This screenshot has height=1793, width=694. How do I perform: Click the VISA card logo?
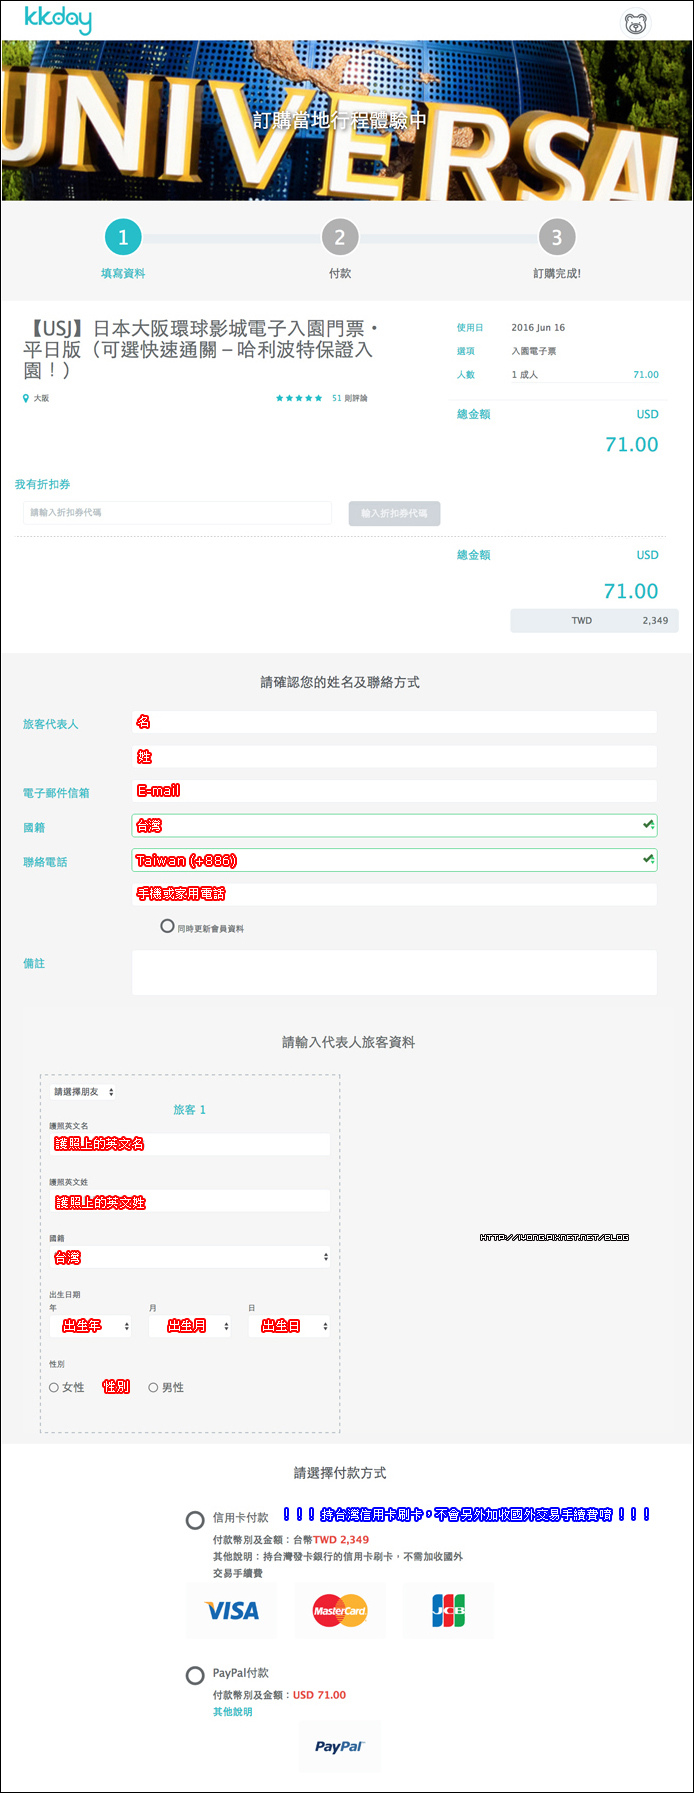(232, 1611)
